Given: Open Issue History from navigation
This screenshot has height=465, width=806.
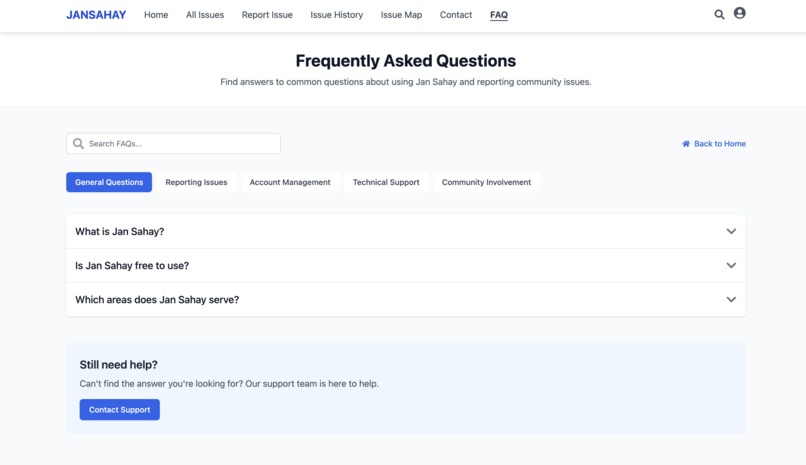Looking at the screenshot, I should point(337,15).
